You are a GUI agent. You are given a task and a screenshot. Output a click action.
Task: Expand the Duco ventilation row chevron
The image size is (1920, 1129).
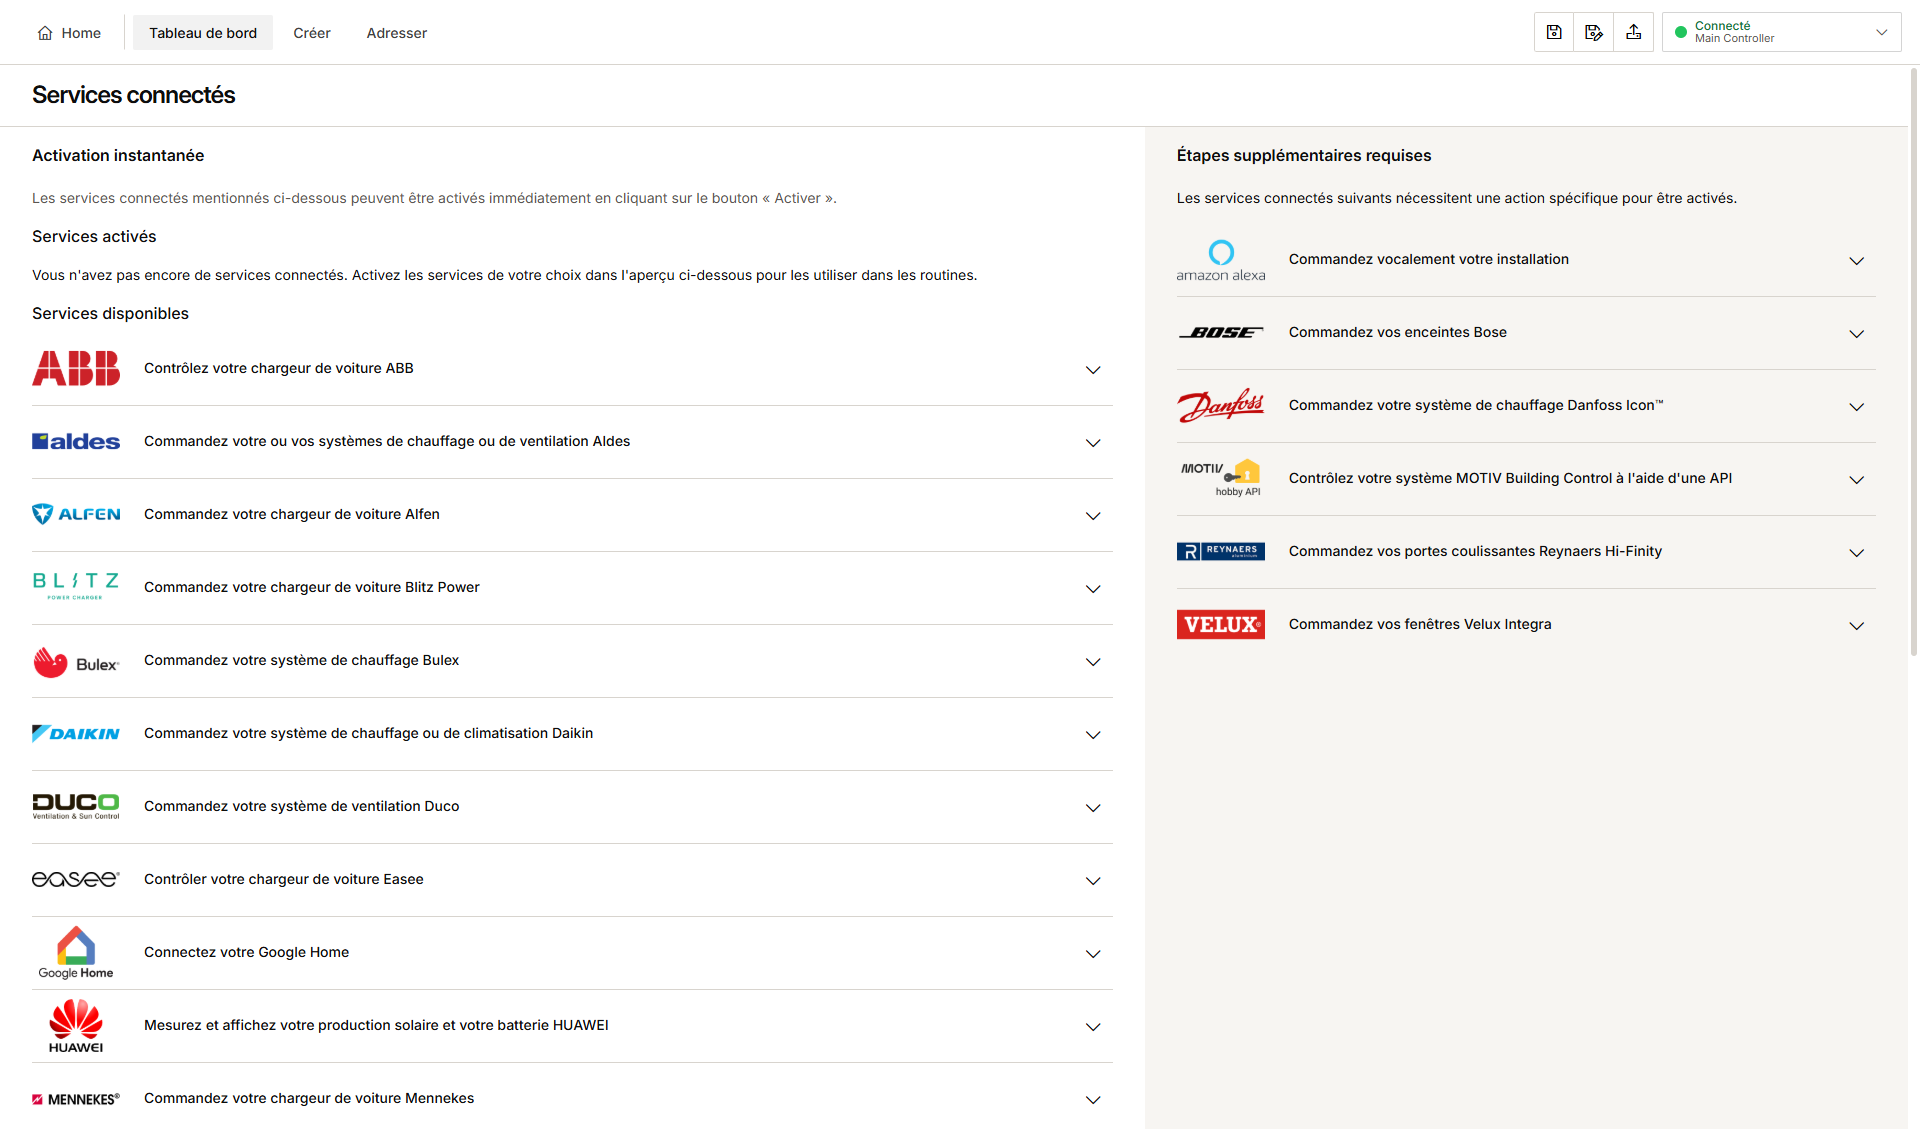tap(1093, 808)
